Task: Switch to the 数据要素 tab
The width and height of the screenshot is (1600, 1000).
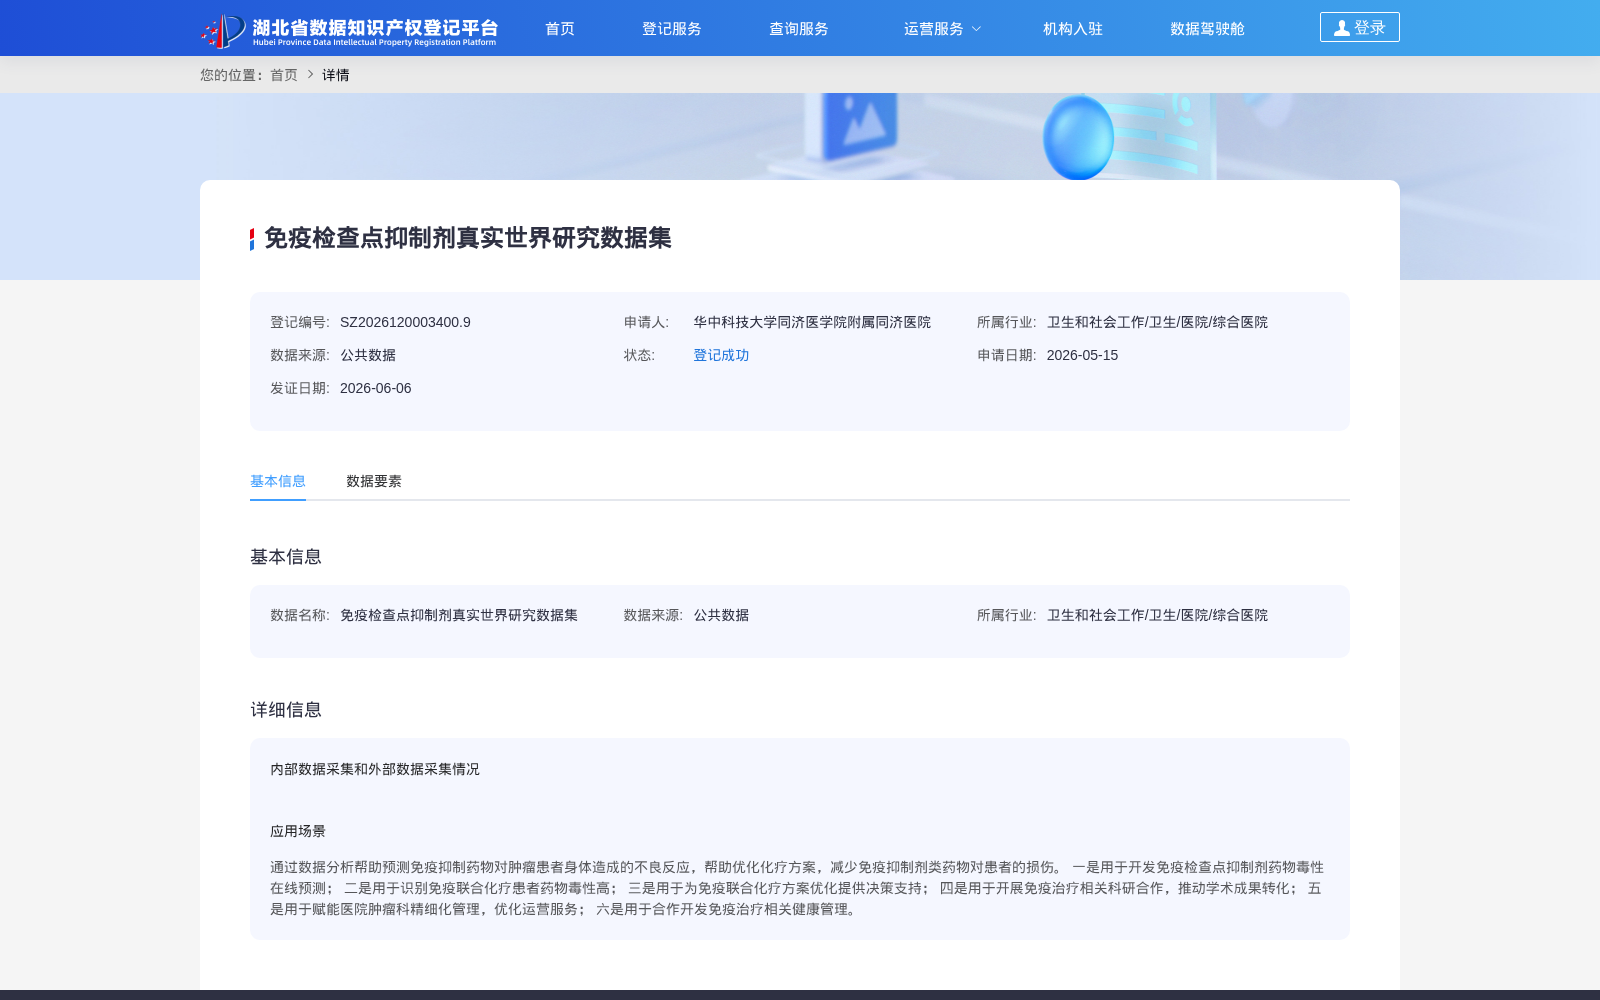Action: point(374,481)
